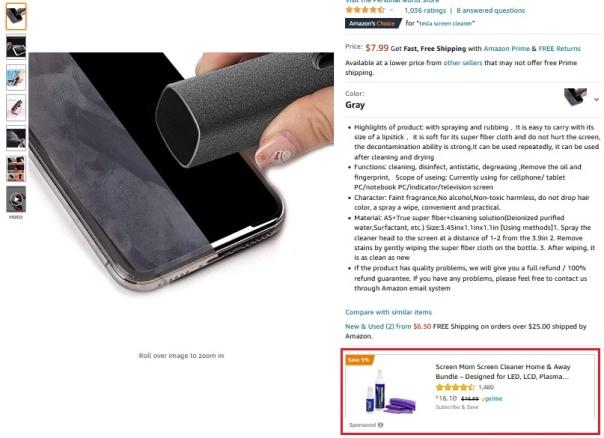Open the sponsored Screen Mom Cleaner title
Screen dimensions: 604x438
503,371
